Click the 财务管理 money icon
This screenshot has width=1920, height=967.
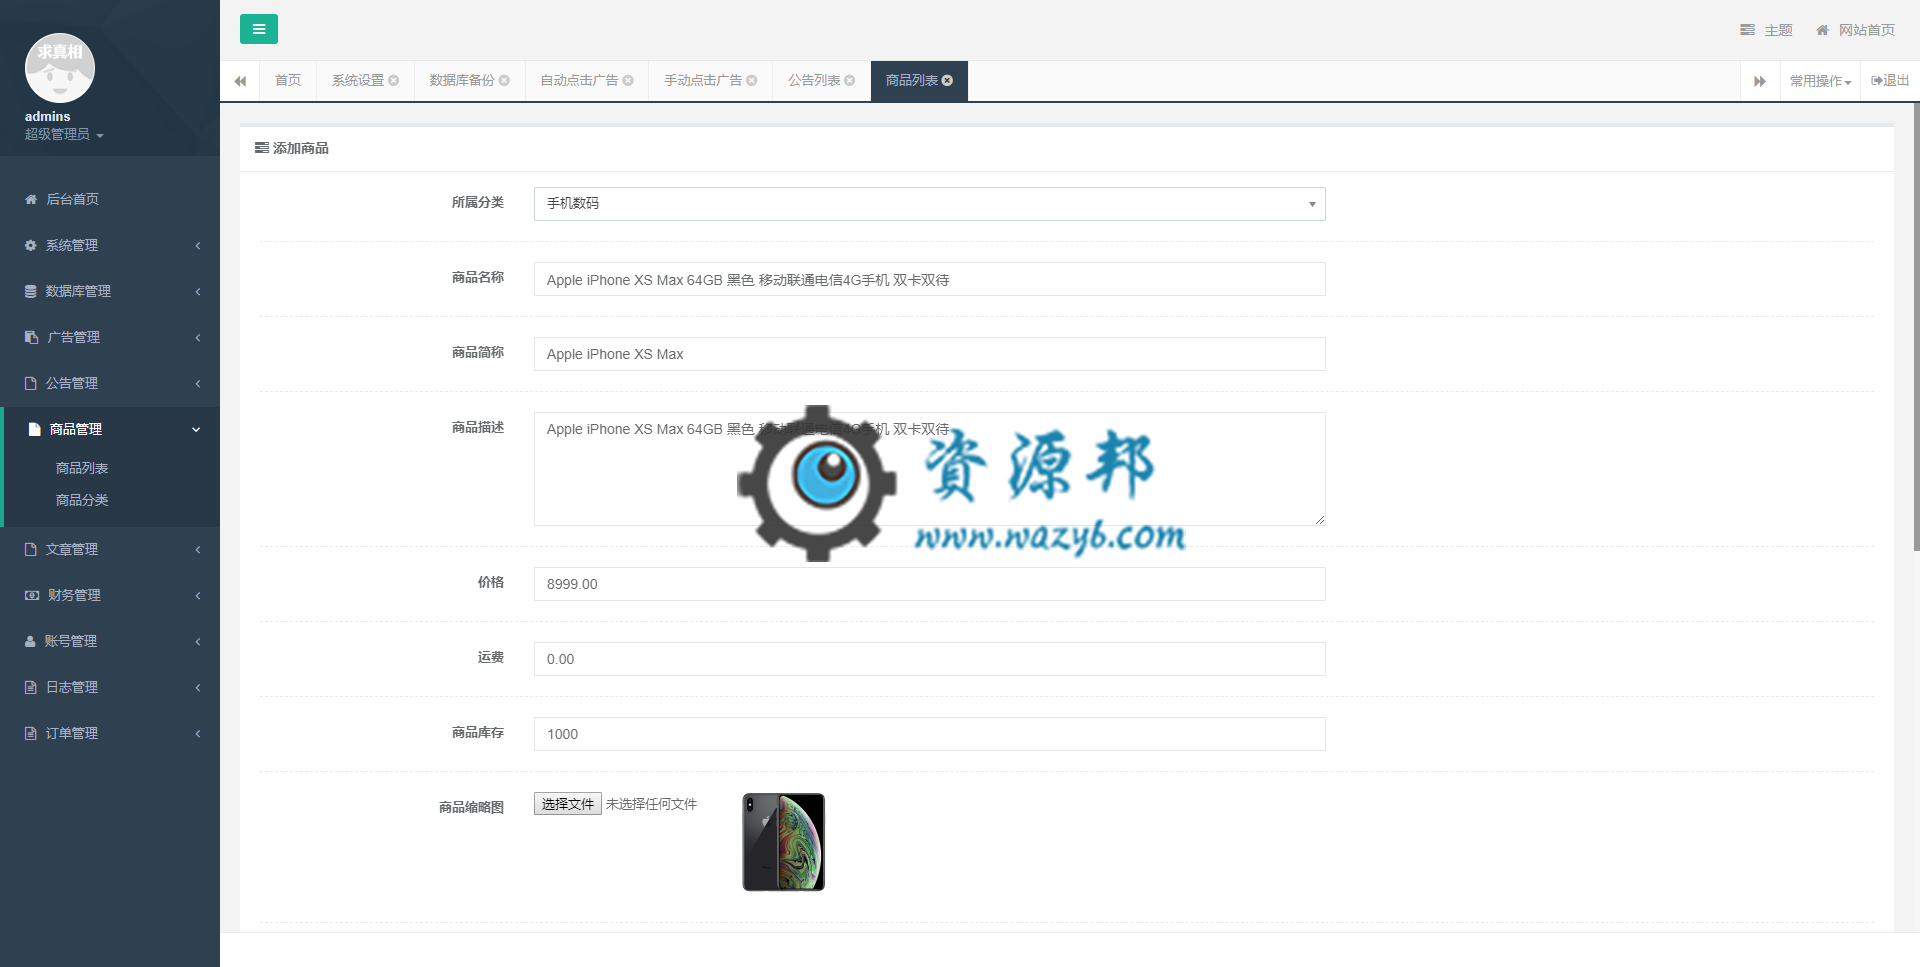point(32,595)
